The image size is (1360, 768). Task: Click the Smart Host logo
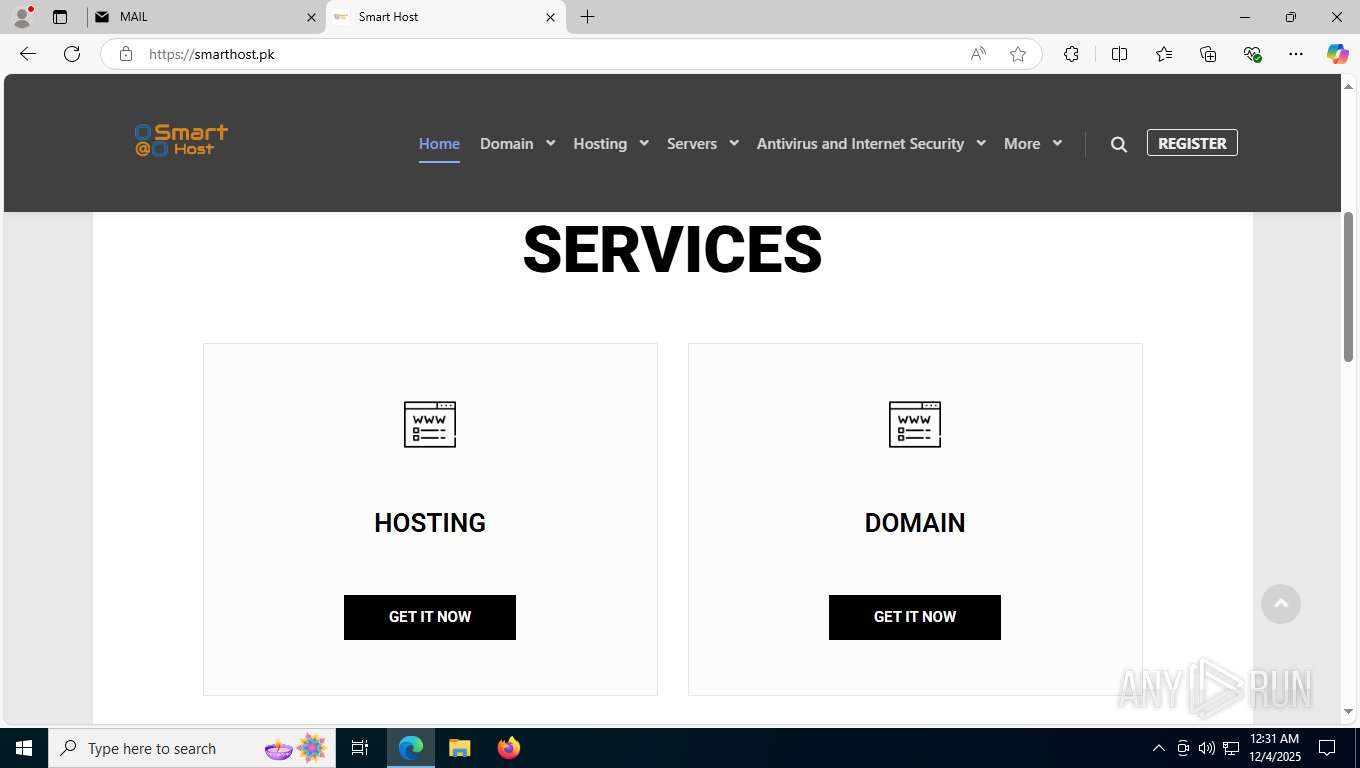click(x=181, y=140)
